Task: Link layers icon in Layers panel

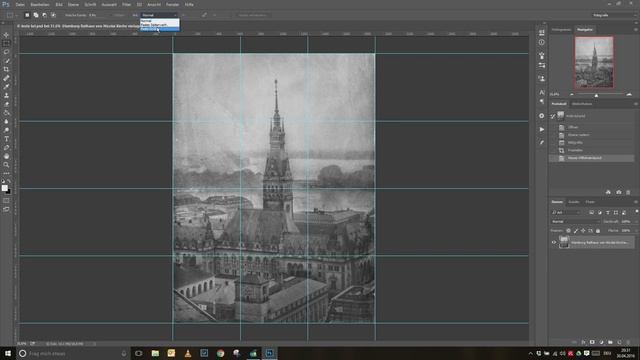Action: pos(574,342)
